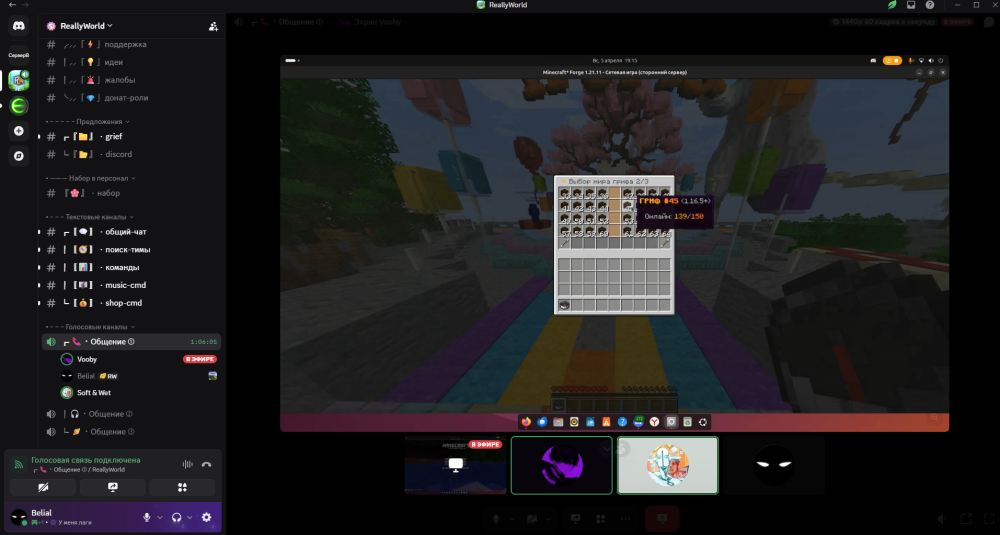Go back with title bar arrow
Screen dimensions: 1000x535
12,4
